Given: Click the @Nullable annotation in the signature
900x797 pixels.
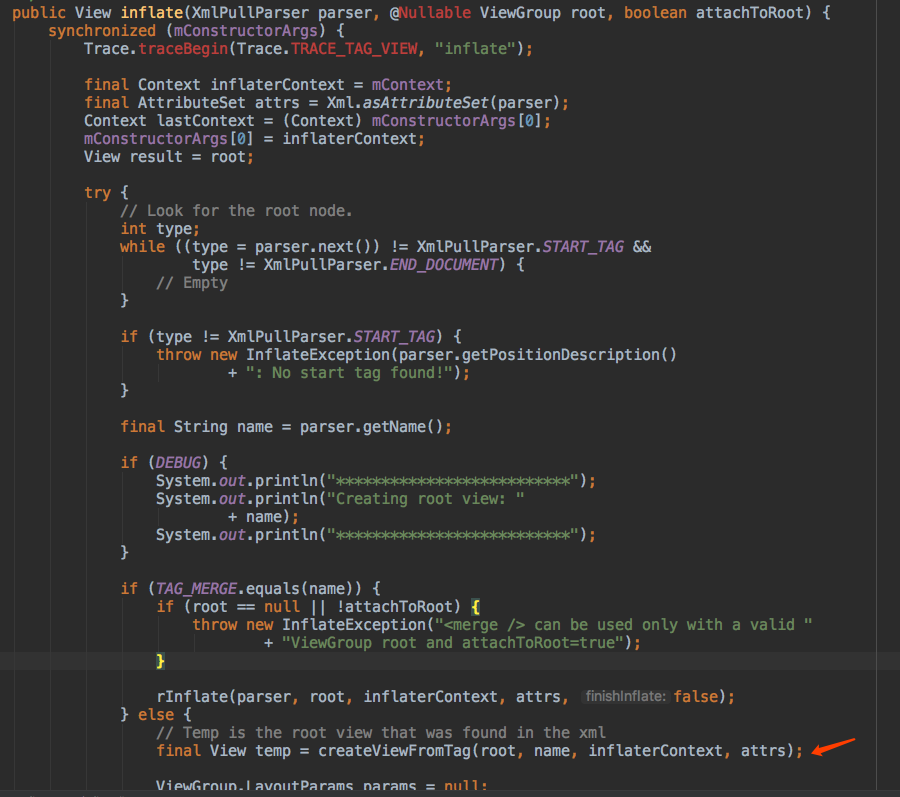Looking at the screenshot, I should 430,13.
